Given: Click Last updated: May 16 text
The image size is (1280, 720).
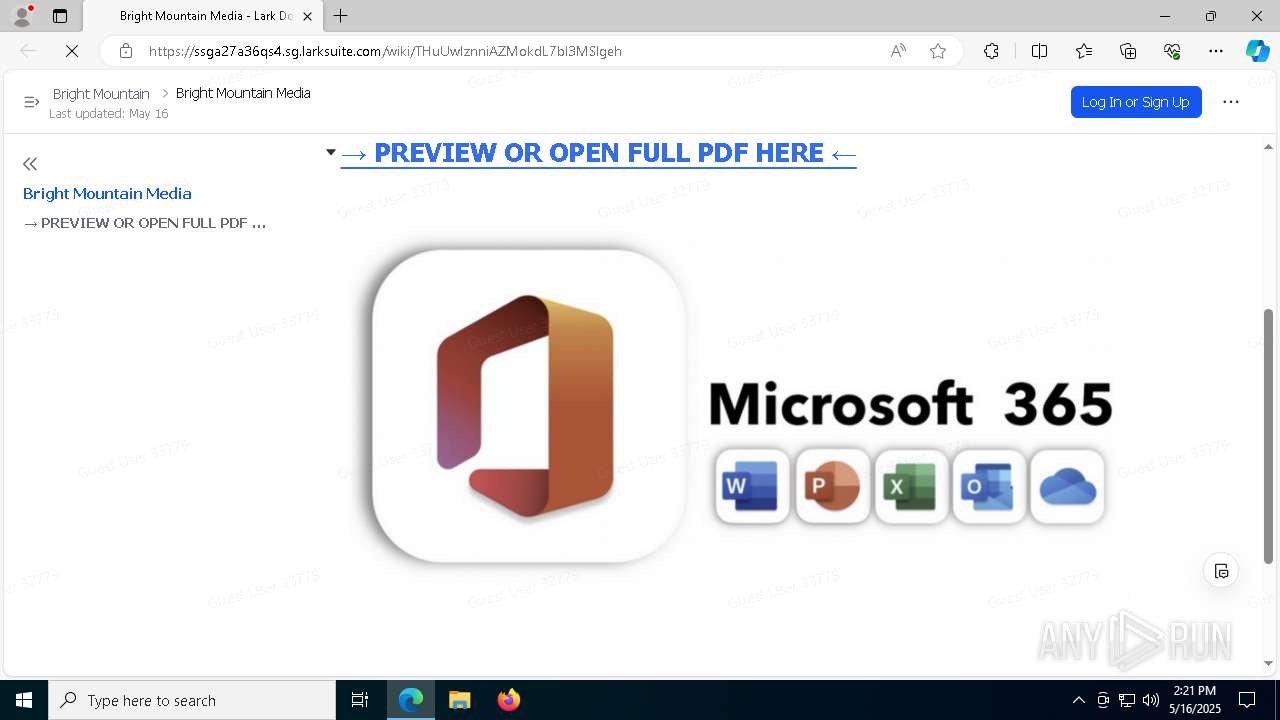Looking at the screenshot, I should tap(109, 114).
